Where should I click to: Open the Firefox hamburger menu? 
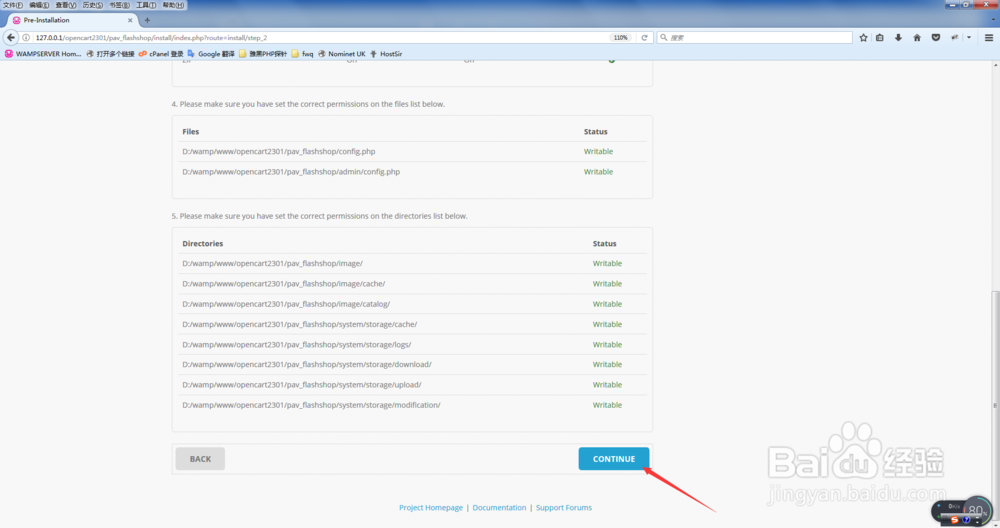989,38
